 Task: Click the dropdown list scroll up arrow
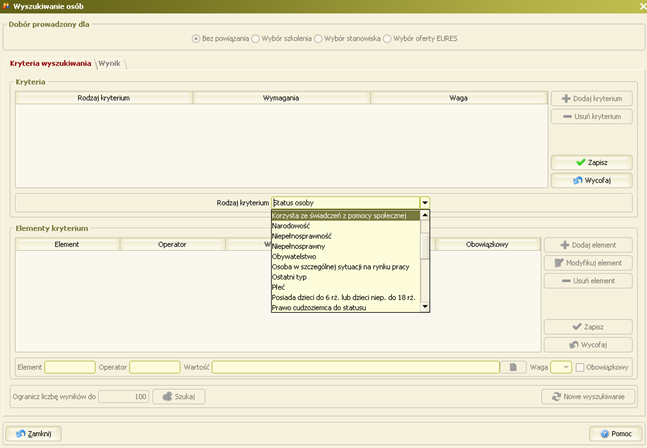point(425,215)
